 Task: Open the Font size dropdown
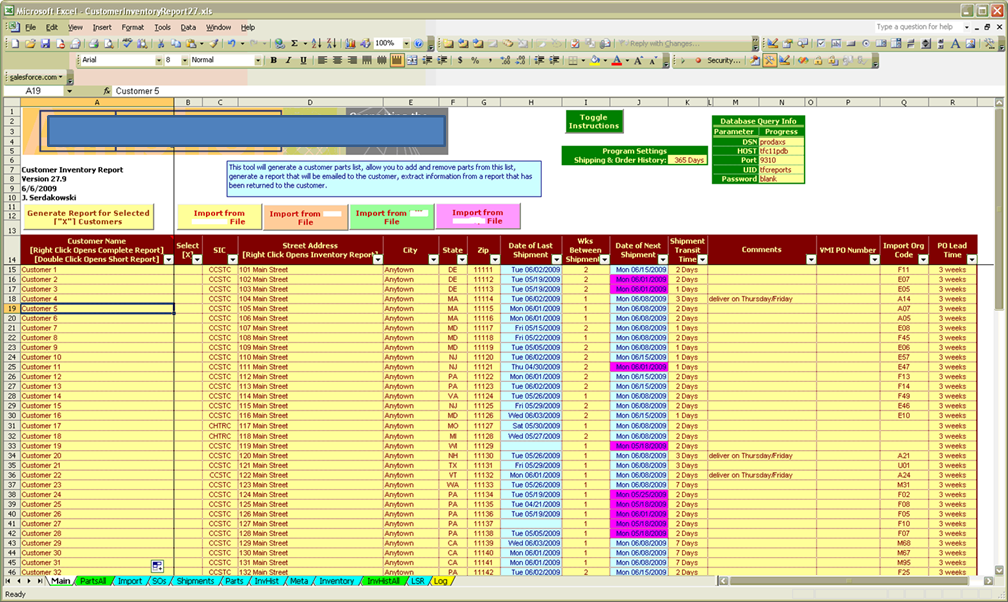184,60
